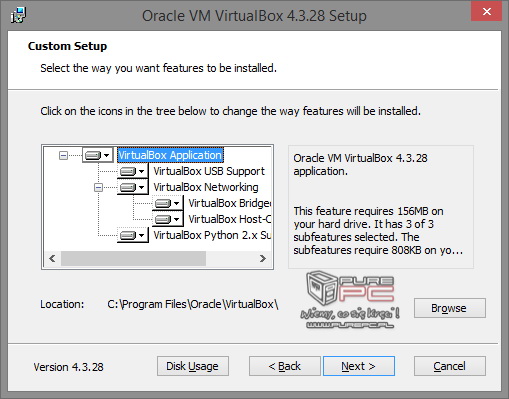Click the installer icon in title bar

click(x=18, y=15)
